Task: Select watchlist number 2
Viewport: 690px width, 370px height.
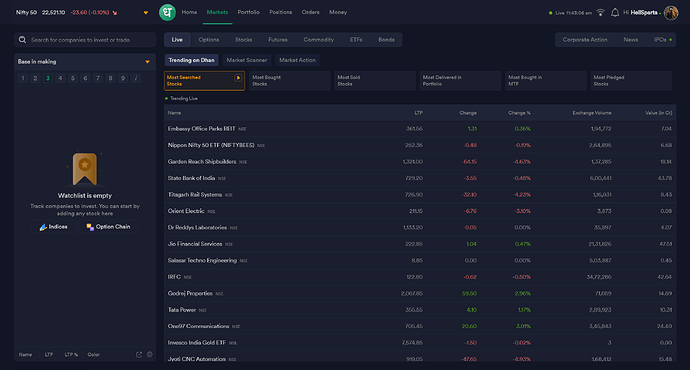Action: click(x=35, y=78)
